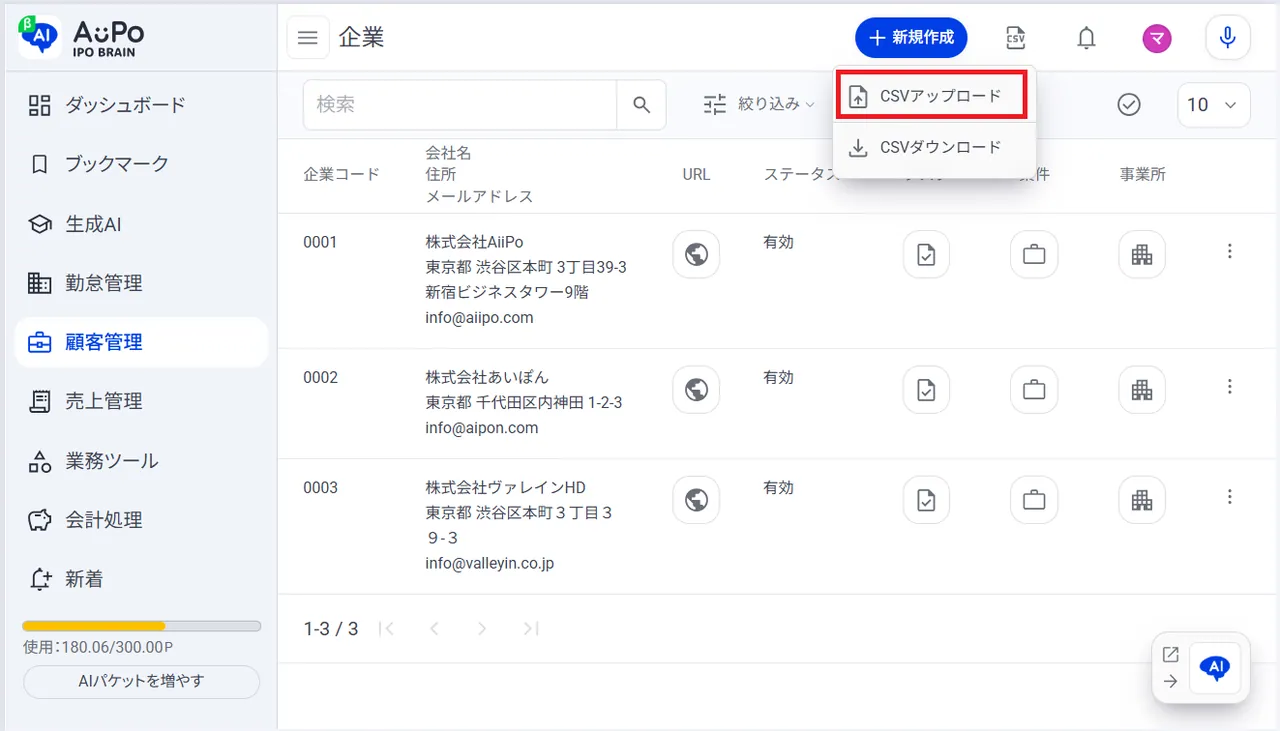Open 会計処理 in sidebar
Screen dimensions: 1280x731
[141, 520]
